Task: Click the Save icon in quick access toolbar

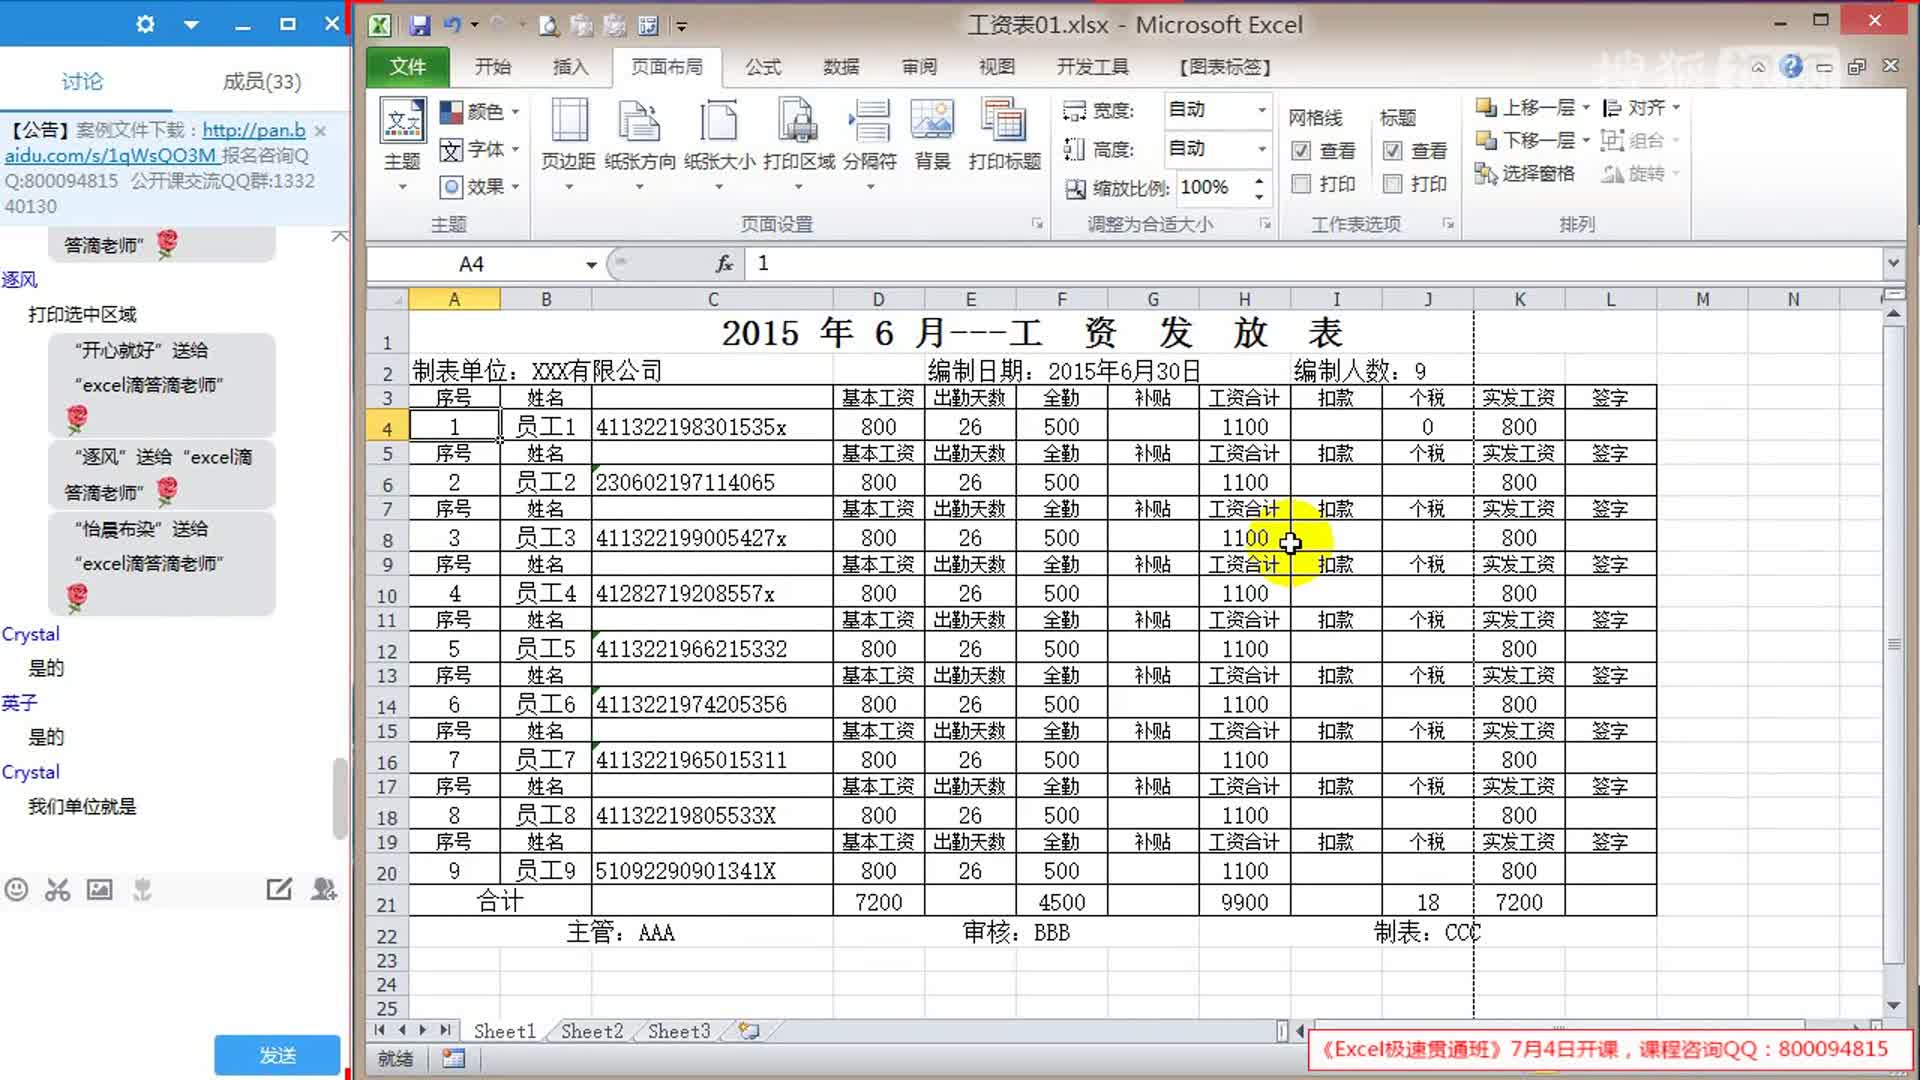Action: point(419,25)
